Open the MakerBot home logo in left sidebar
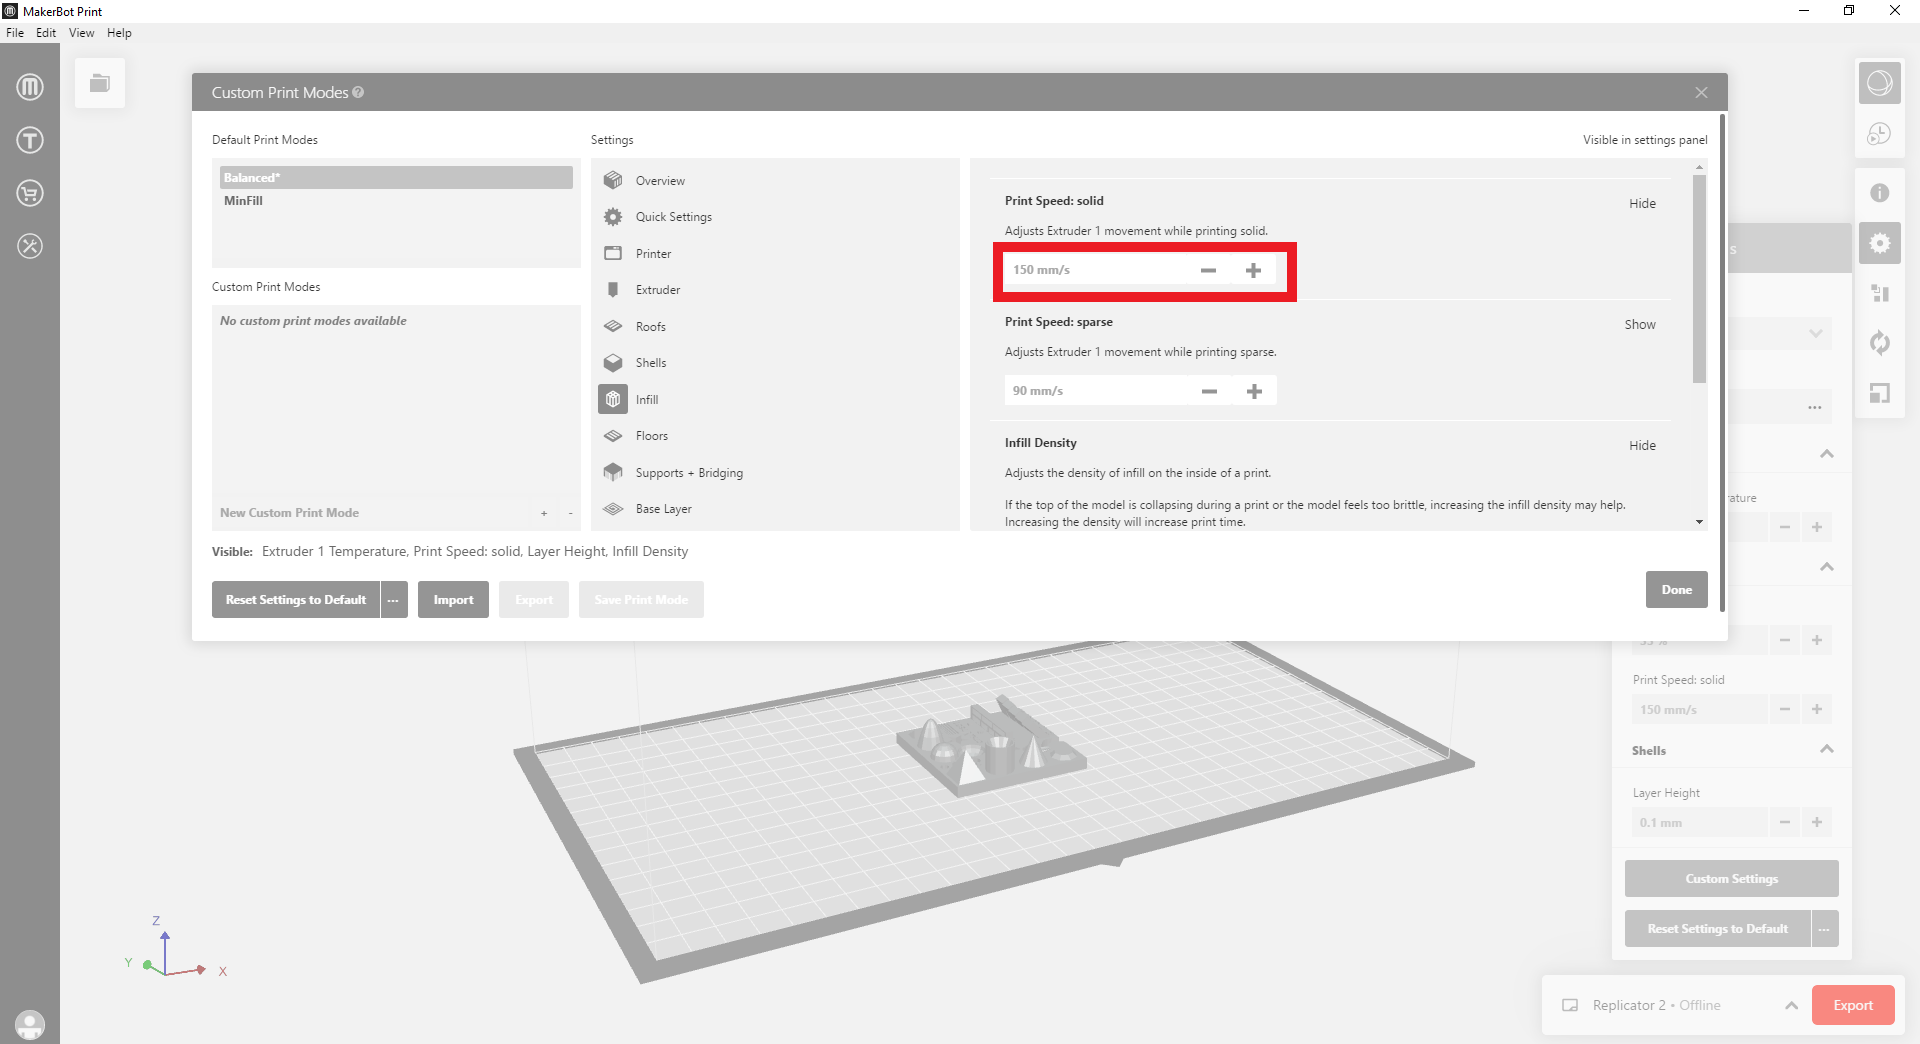This screenshot has height=1044, width=1920. pos(30,87)
